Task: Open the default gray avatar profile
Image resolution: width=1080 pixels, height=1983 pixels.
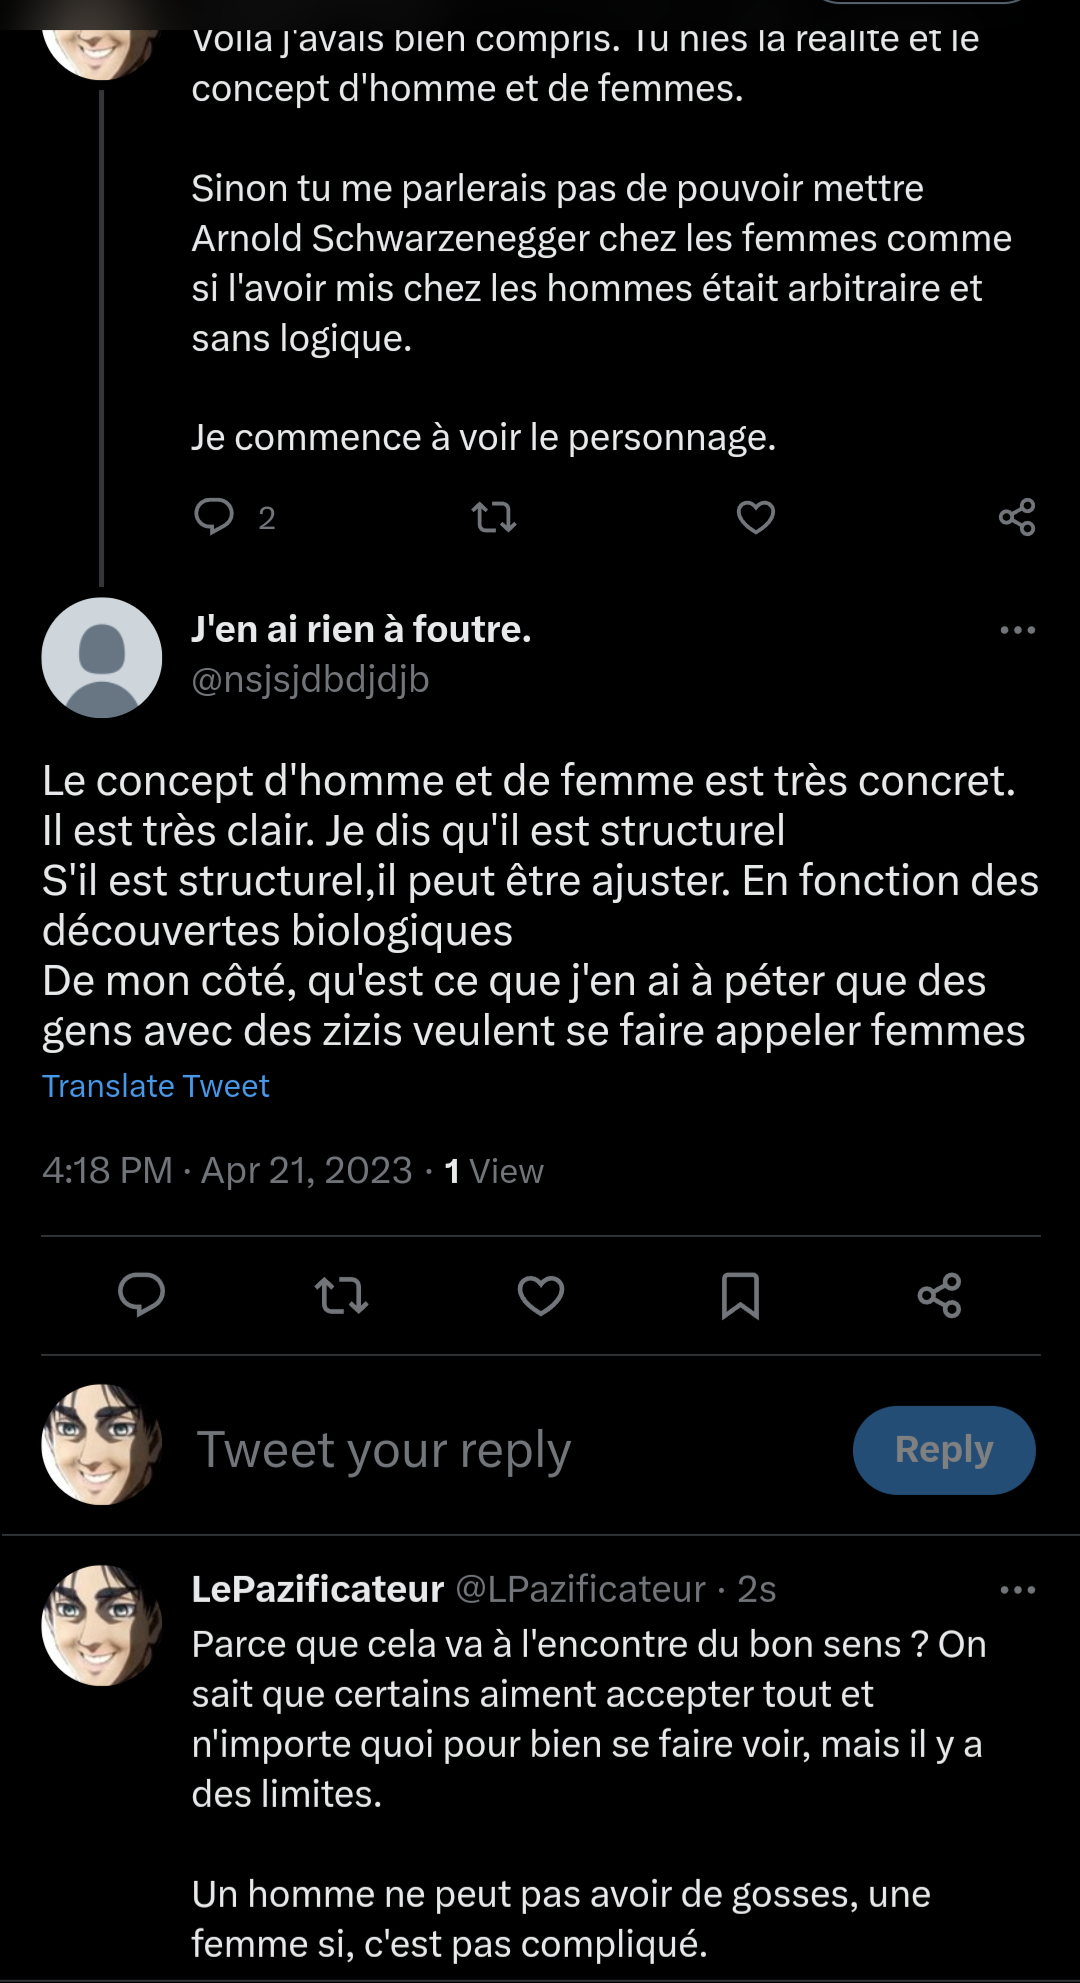Action: coord(102,658)
